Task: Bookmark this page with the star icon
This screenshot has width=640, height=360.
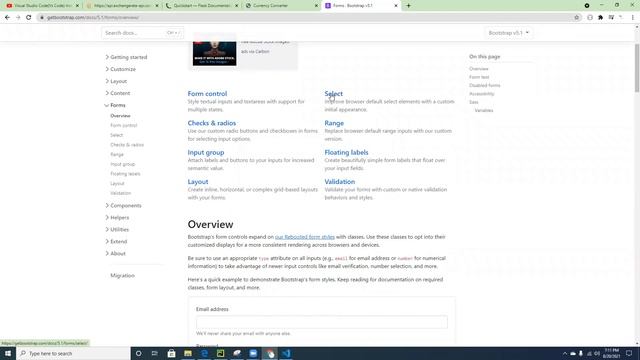Action: click(577, 18)
